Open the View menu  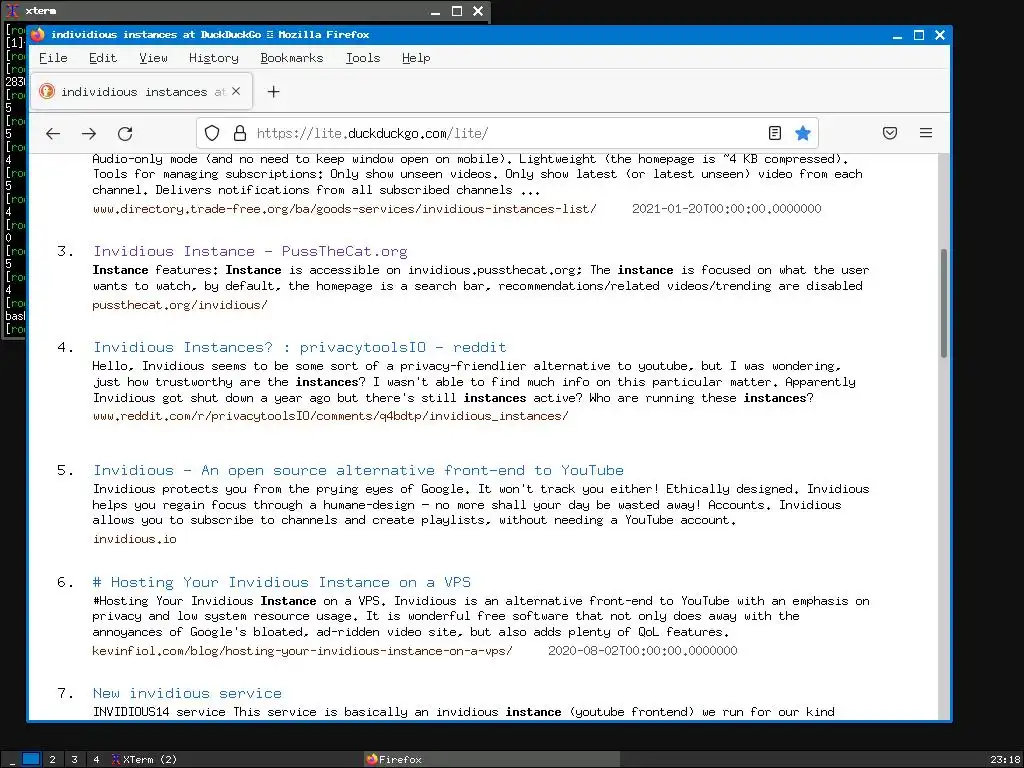[153, 58]
